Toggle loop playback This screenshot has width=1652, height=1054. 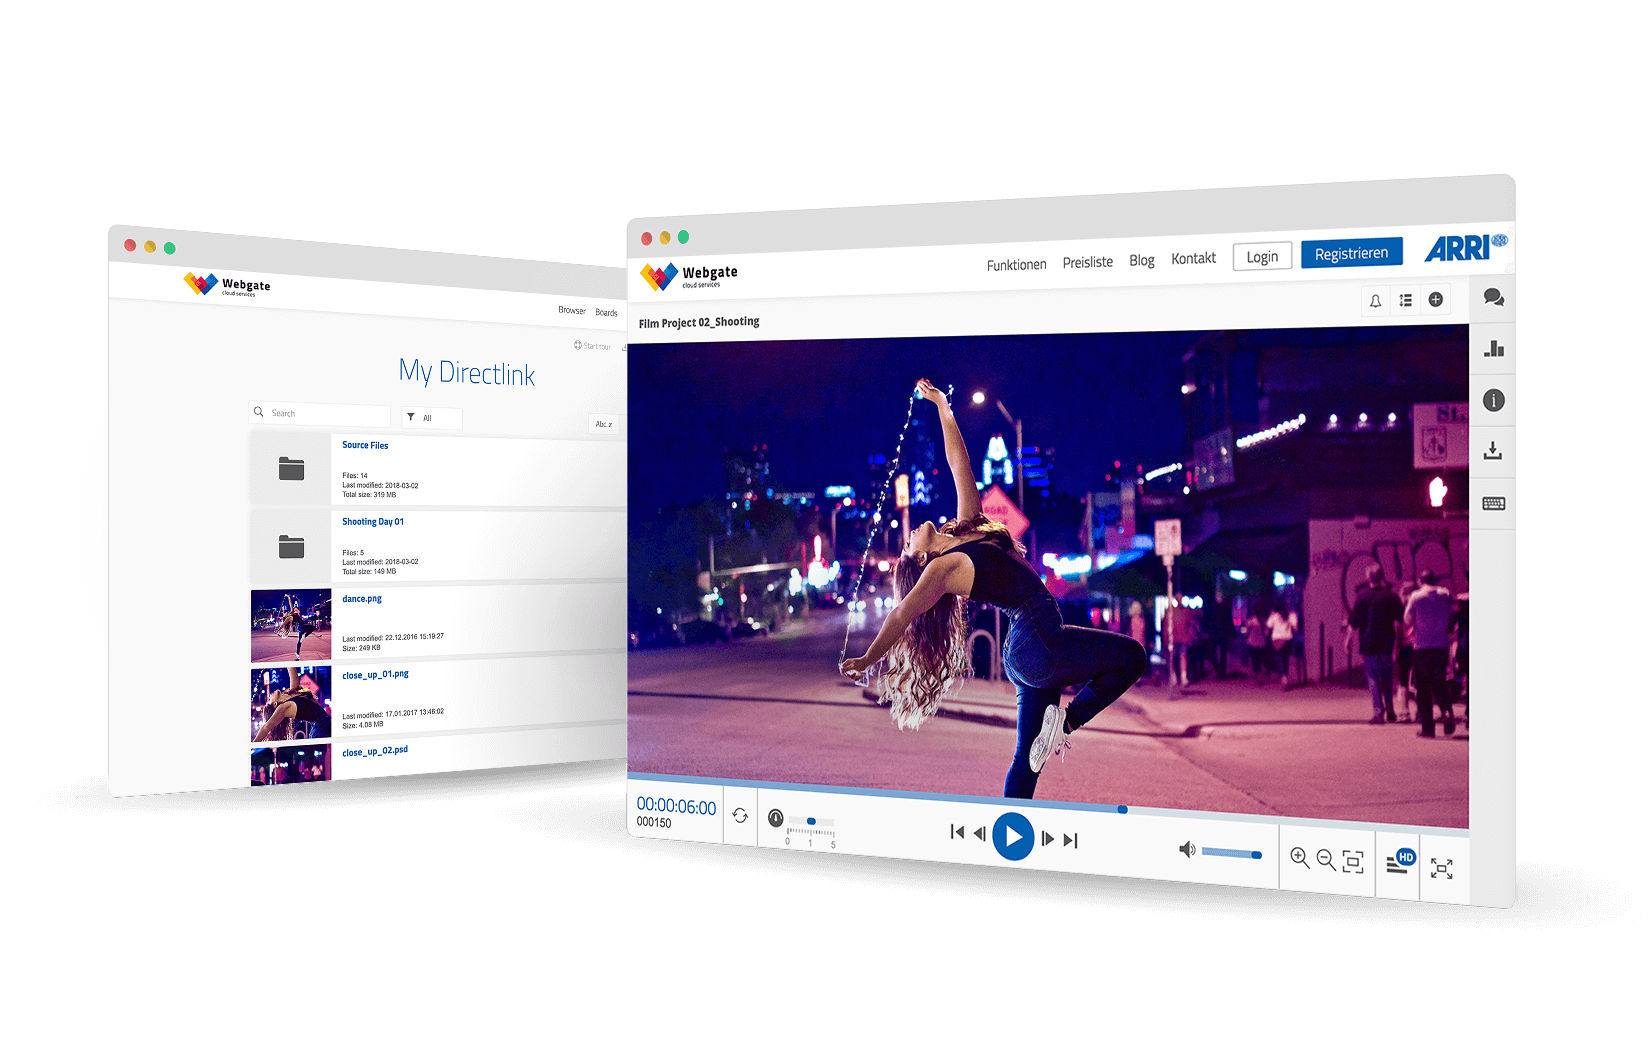739,817
